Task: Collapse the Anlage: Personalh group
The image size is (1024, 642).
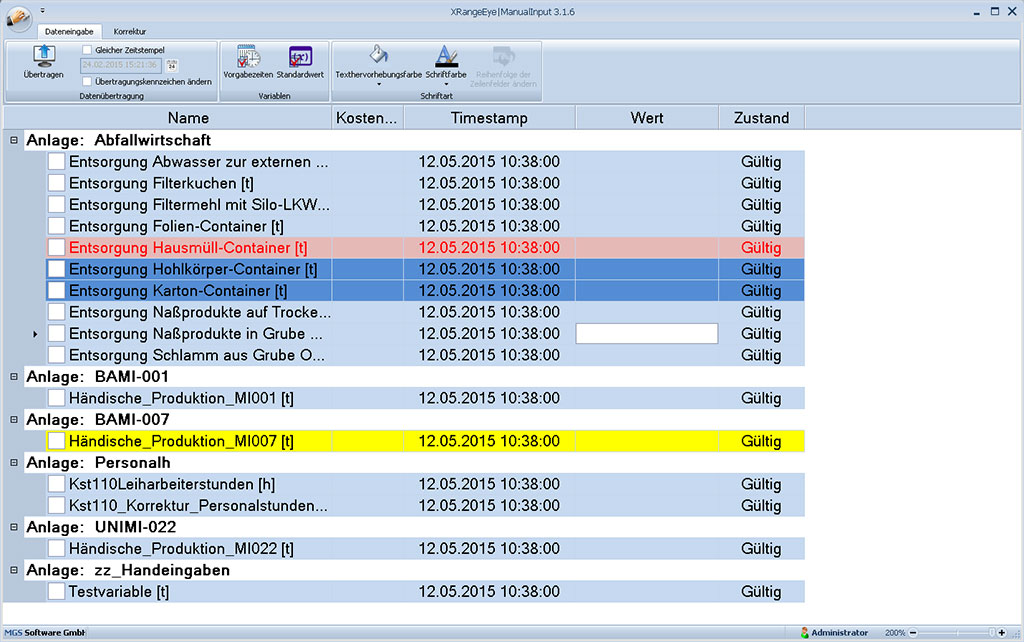Action: tap(14, 463)
